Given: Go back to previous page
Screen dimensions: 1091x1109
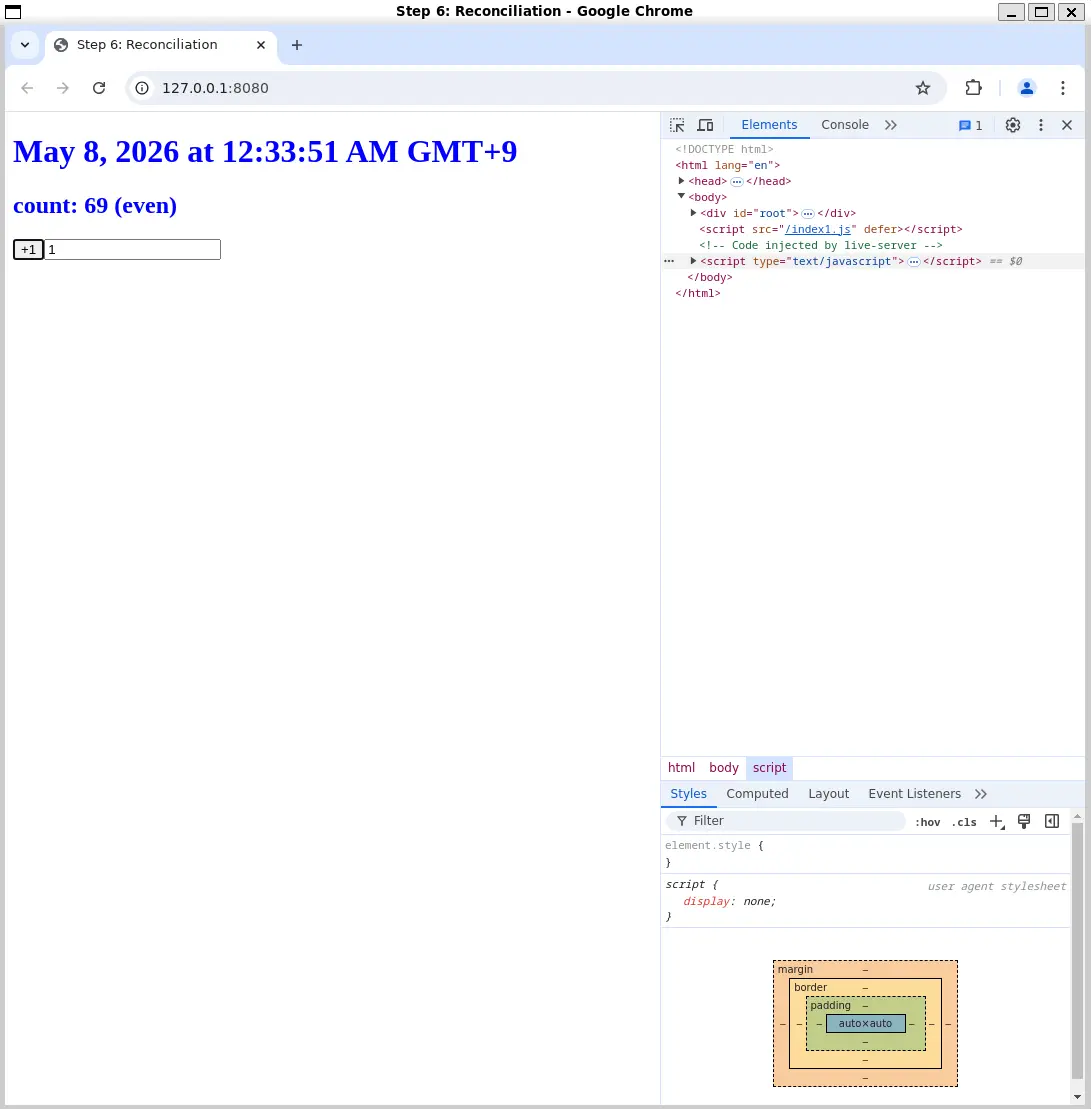Looking at the screenshot, I should point(27,88).
